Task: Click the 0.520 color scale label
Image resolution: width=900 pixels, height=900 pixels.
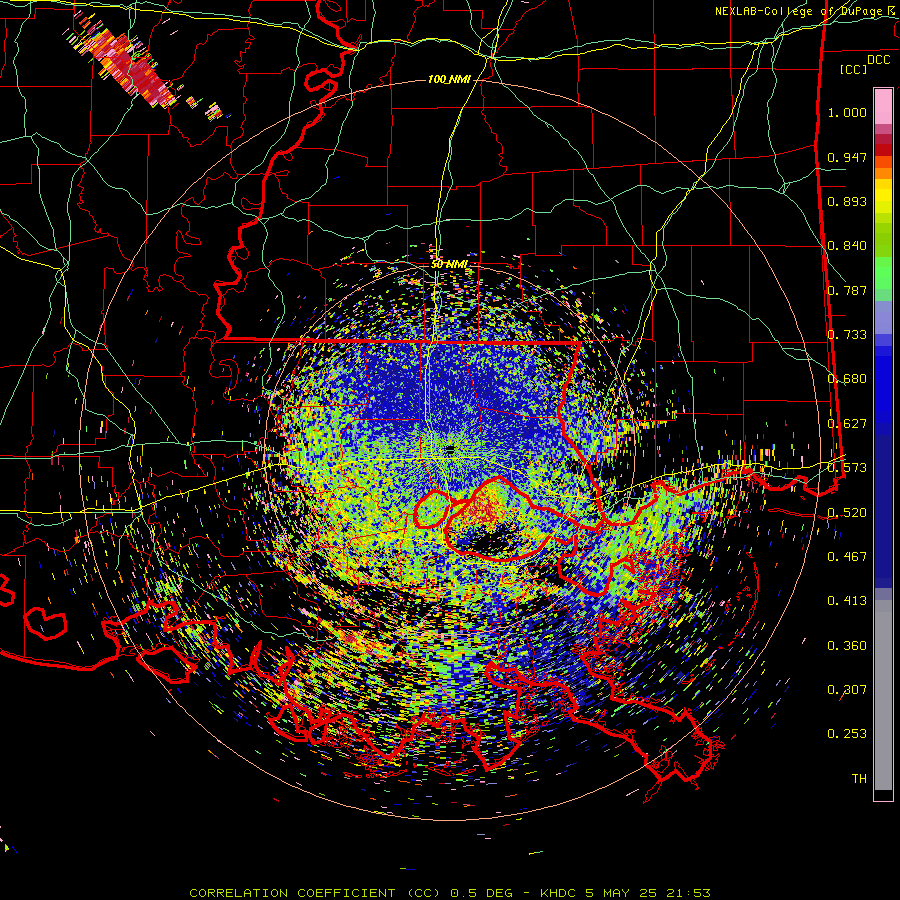Action: pyautogui.click(x=847, y=512)
